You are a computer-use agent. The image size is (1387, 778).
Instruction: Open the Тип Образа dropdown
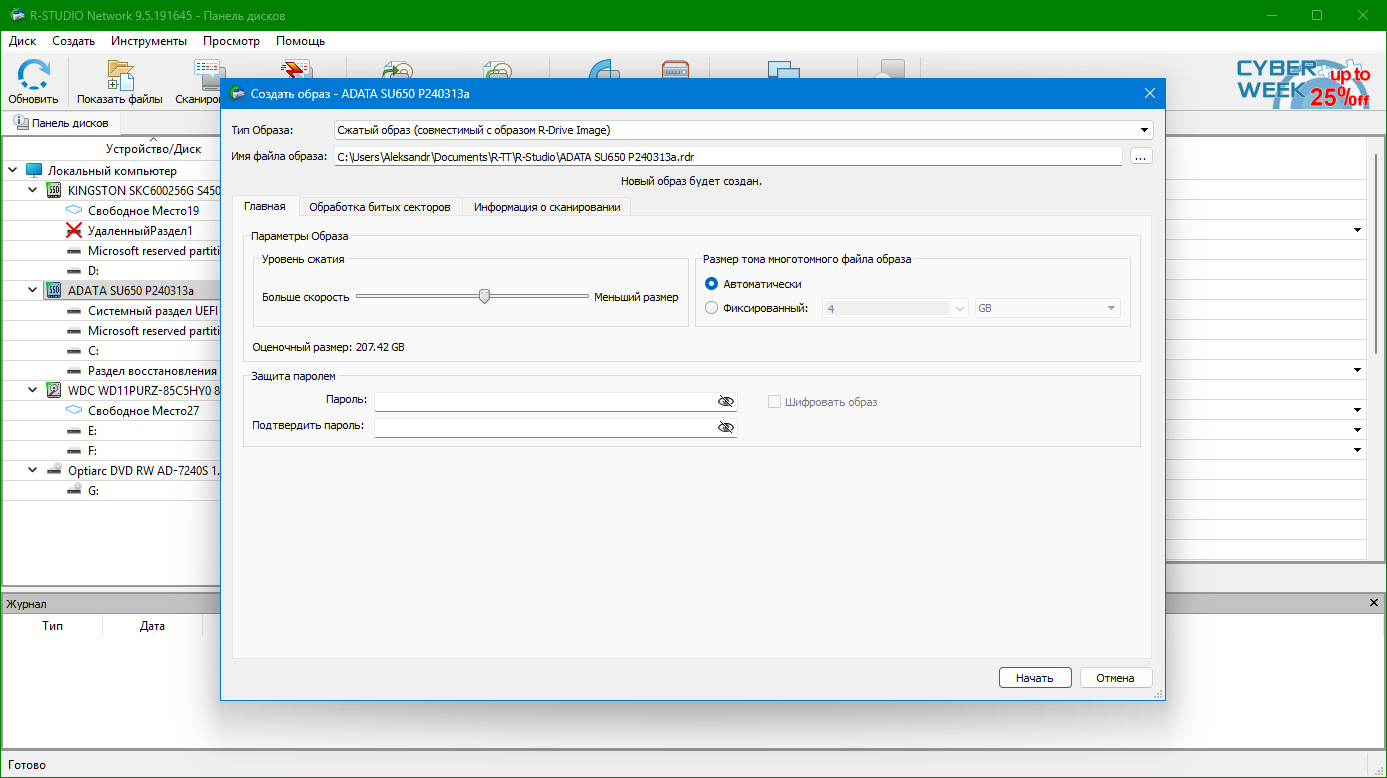(1144, 130)
